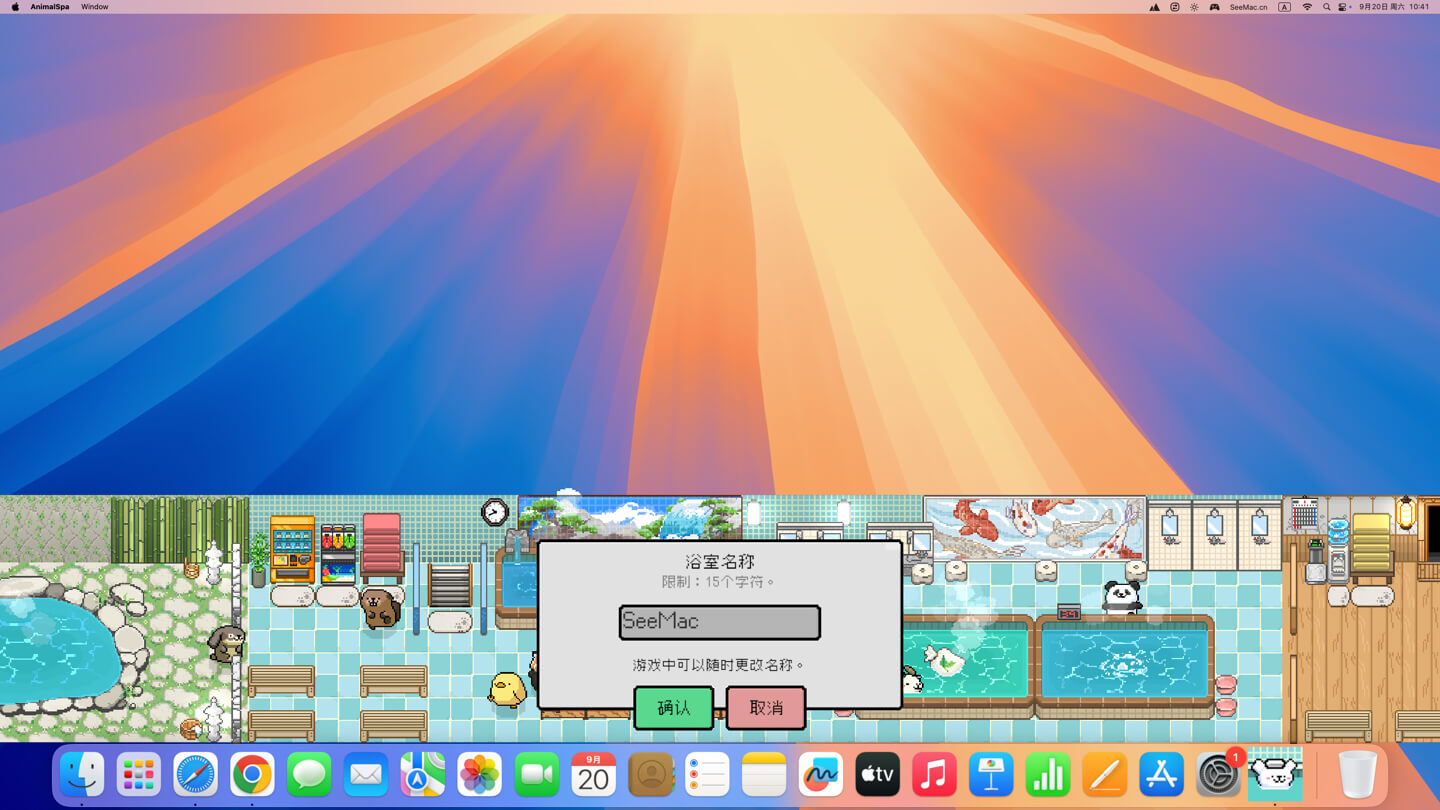1440x810 pixels.
Task: Click the pink 取消 cancel button
Action: click(766, 708)
